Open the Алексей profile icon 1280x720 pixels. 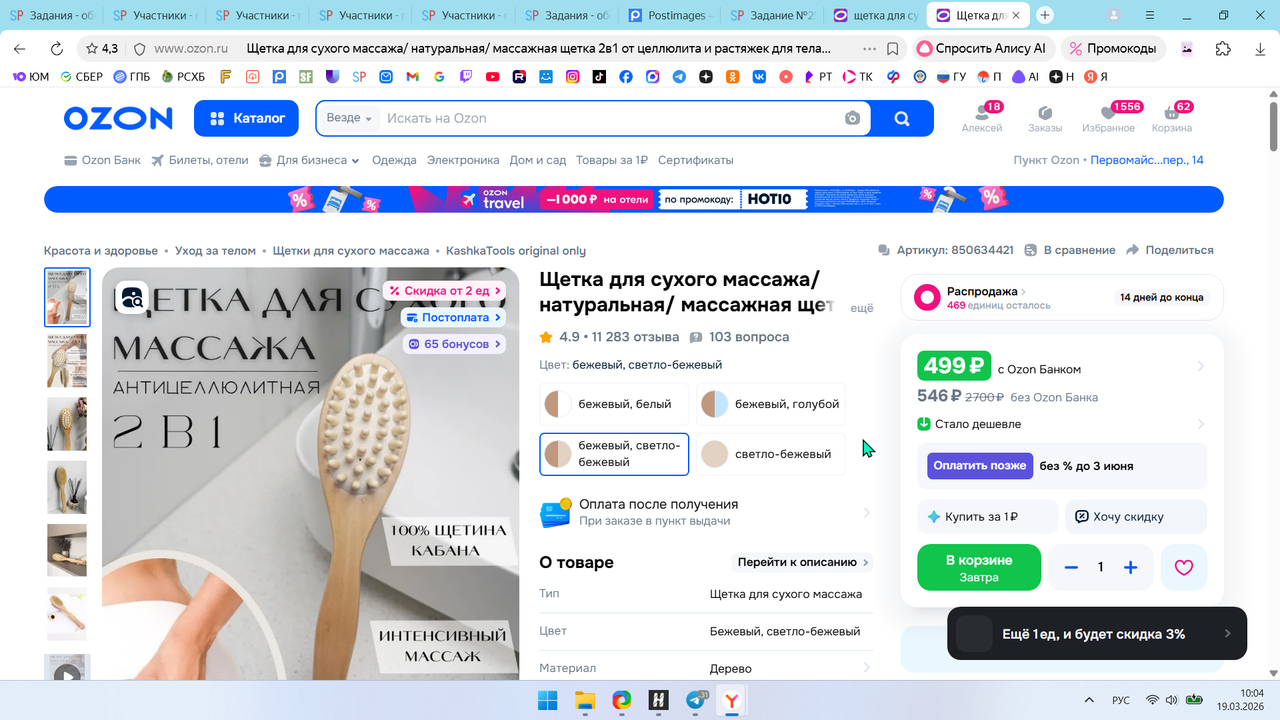[x=982, y=117]
